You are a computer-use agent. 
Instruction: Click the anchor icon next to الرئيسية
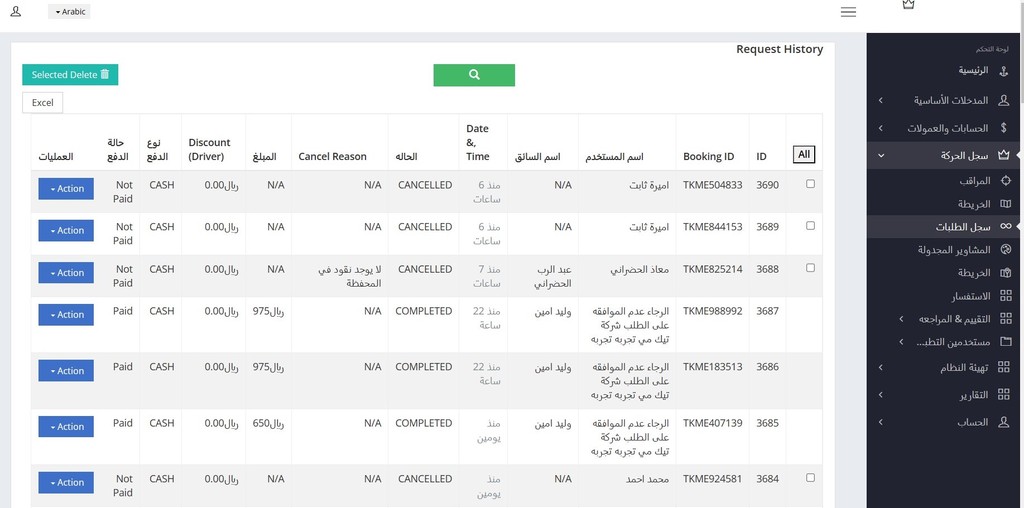[x=1004, y=71]
